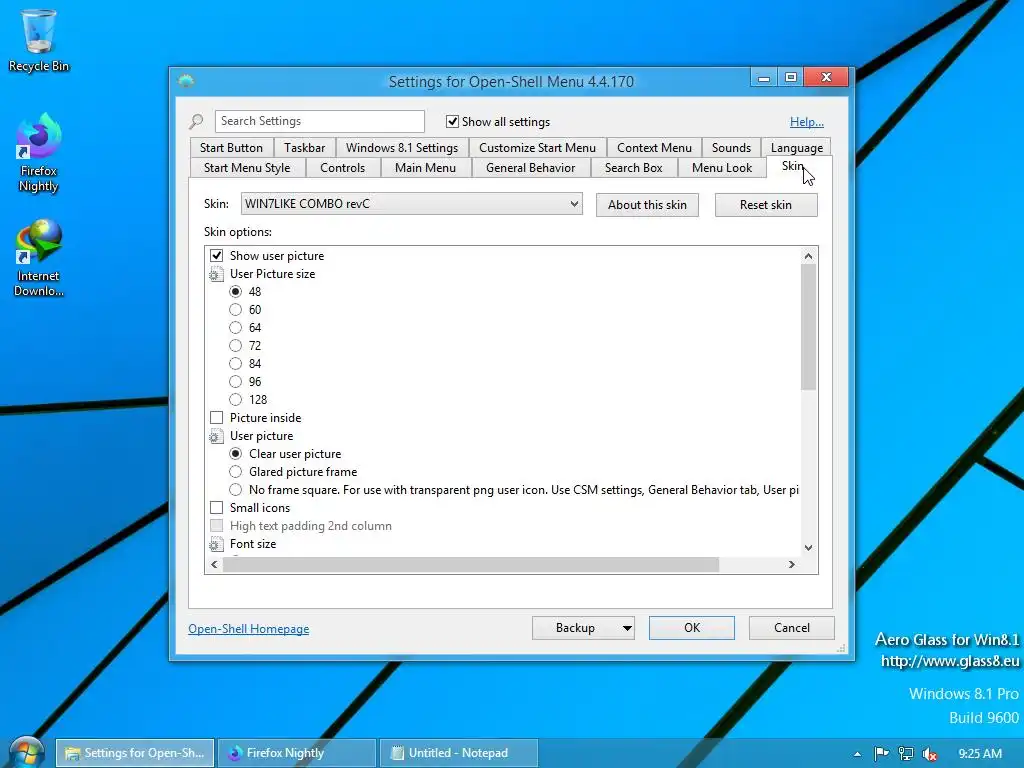Image resolution: width=1024 pixels, height=768 pixels.
Task: Click scroll down arrow in skin options
Action: pyautogui.click(x=808, y=548)
